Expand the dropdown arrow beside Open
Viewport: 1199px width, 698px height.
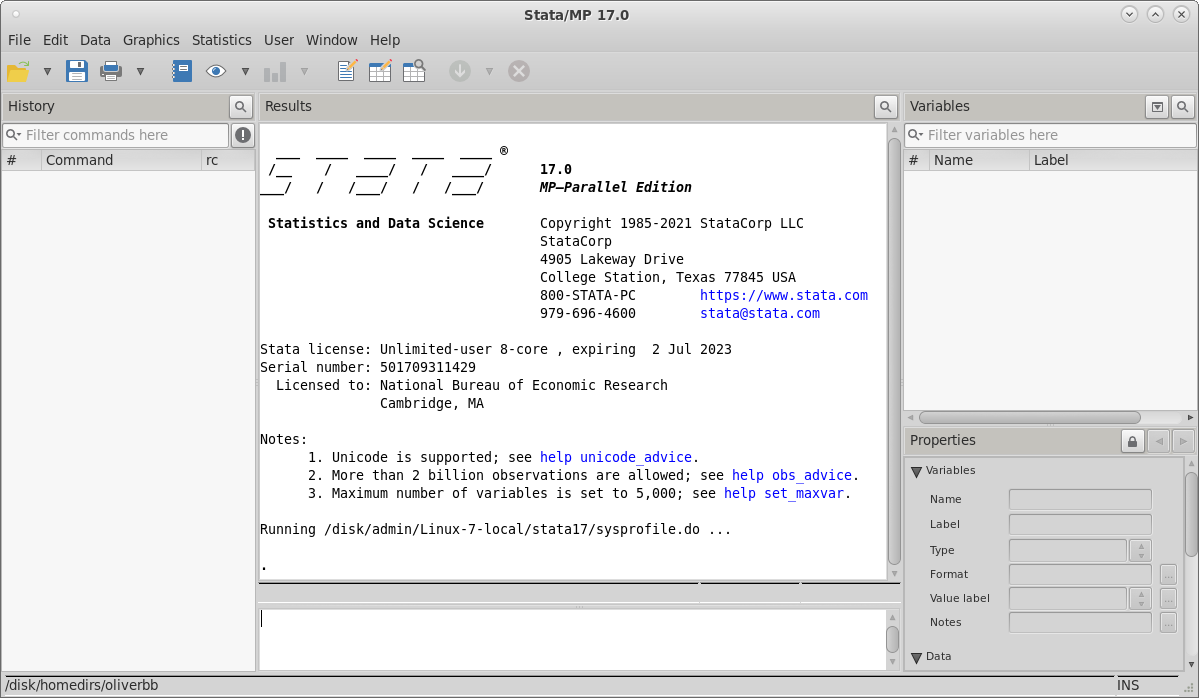click(47, 72)
